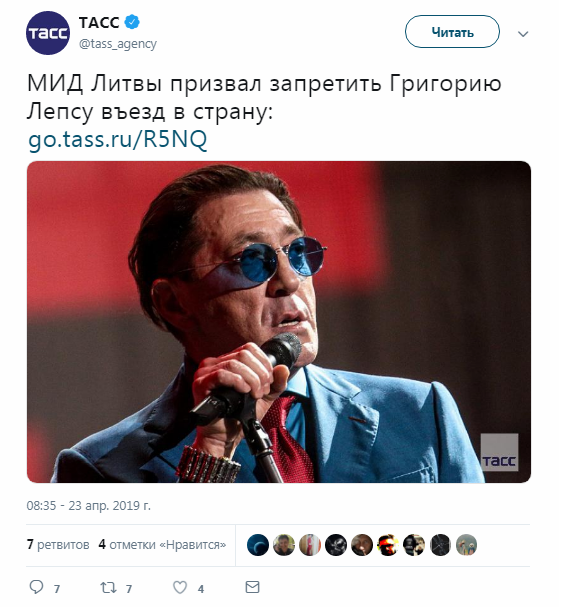The width and height of the screenshot is (563, 607).
Task: Open the TASS round profile avatar
Action: (48, 33)
